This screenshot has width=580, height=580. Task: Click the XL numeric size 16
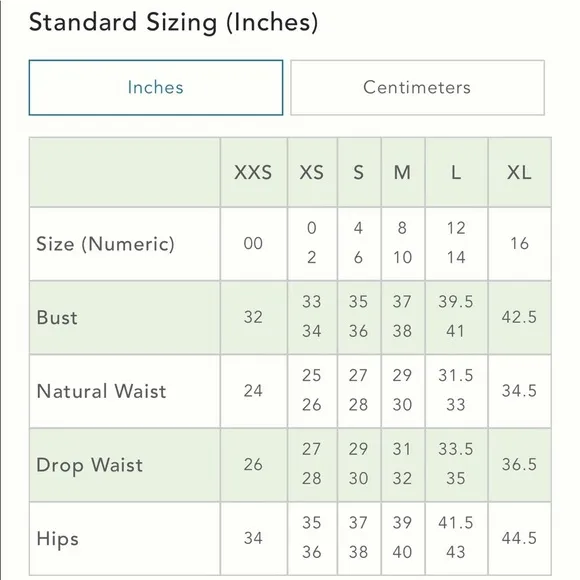(519, 243)
